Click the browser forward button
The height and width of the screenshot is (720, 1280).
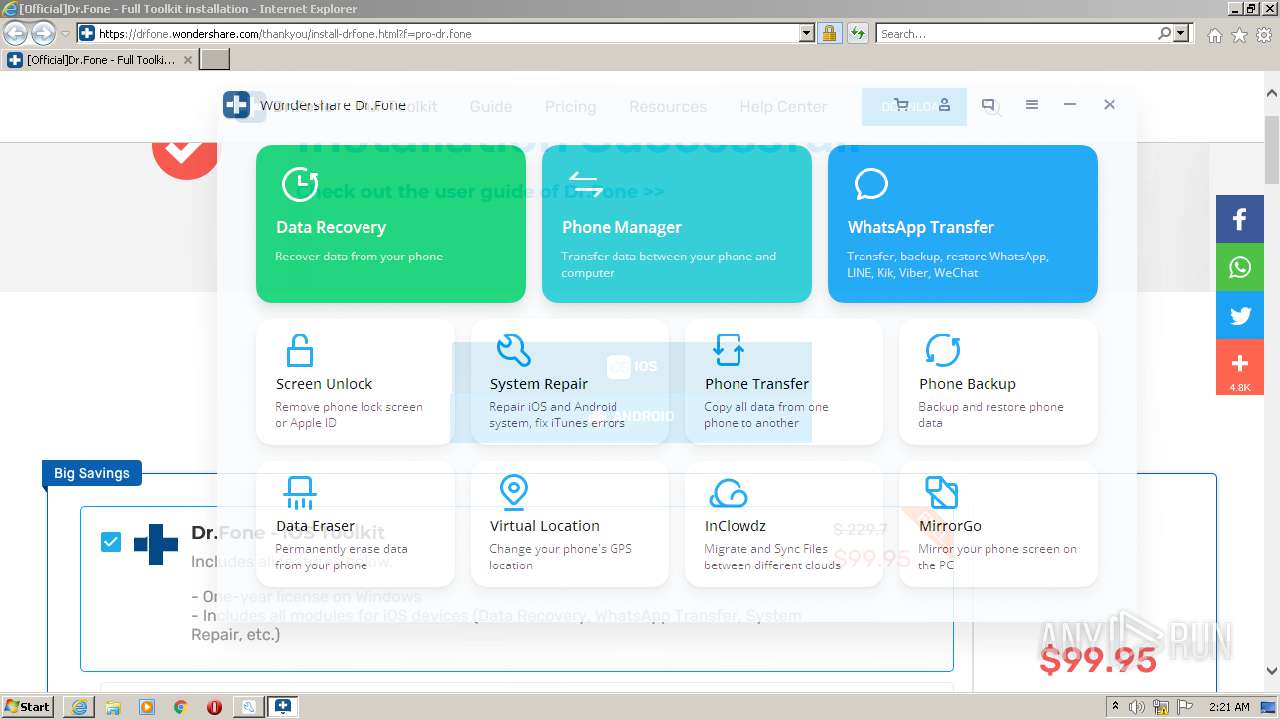tap(43, 33)
